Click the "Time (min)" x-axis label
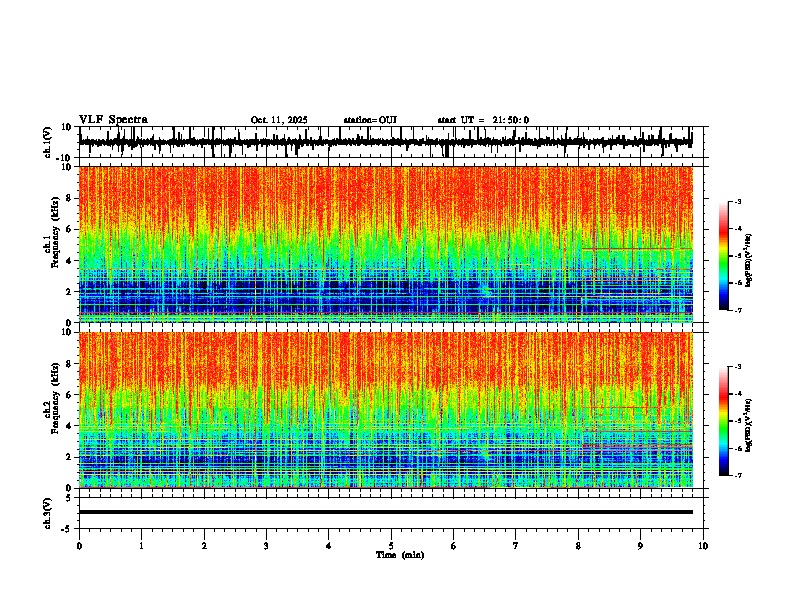Image resolution: width=792 pixels, height=612 pixels. [x=400, y=555]
